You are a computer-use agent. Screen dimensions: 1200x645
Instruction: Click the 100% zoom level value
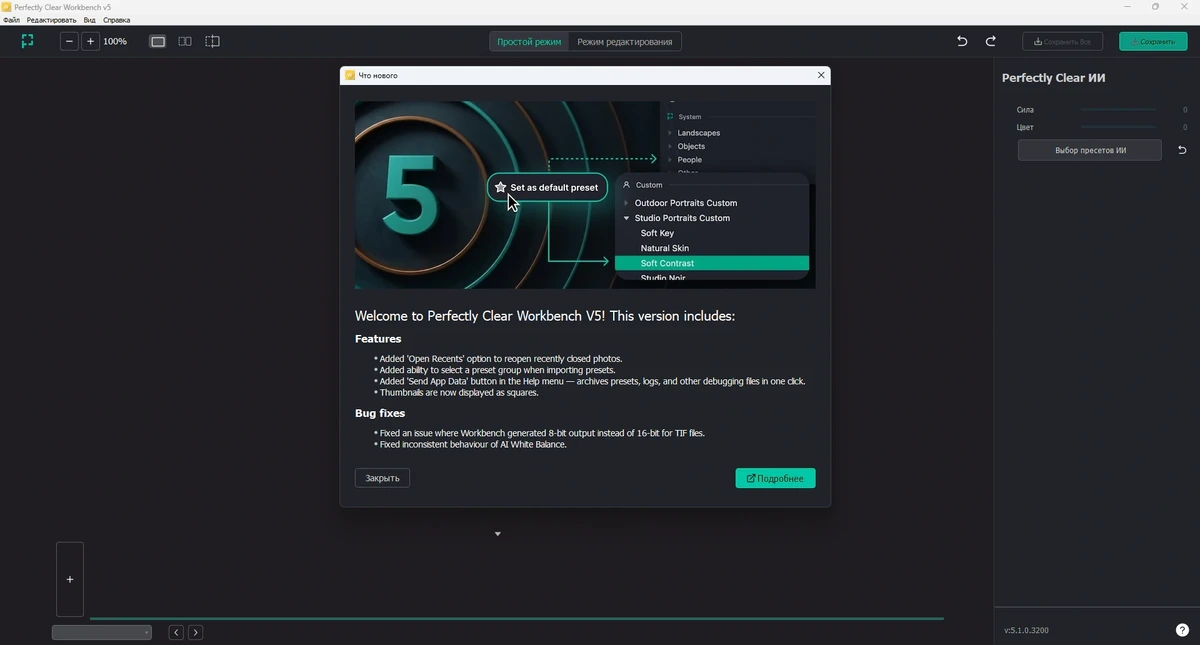click(115, 41)
